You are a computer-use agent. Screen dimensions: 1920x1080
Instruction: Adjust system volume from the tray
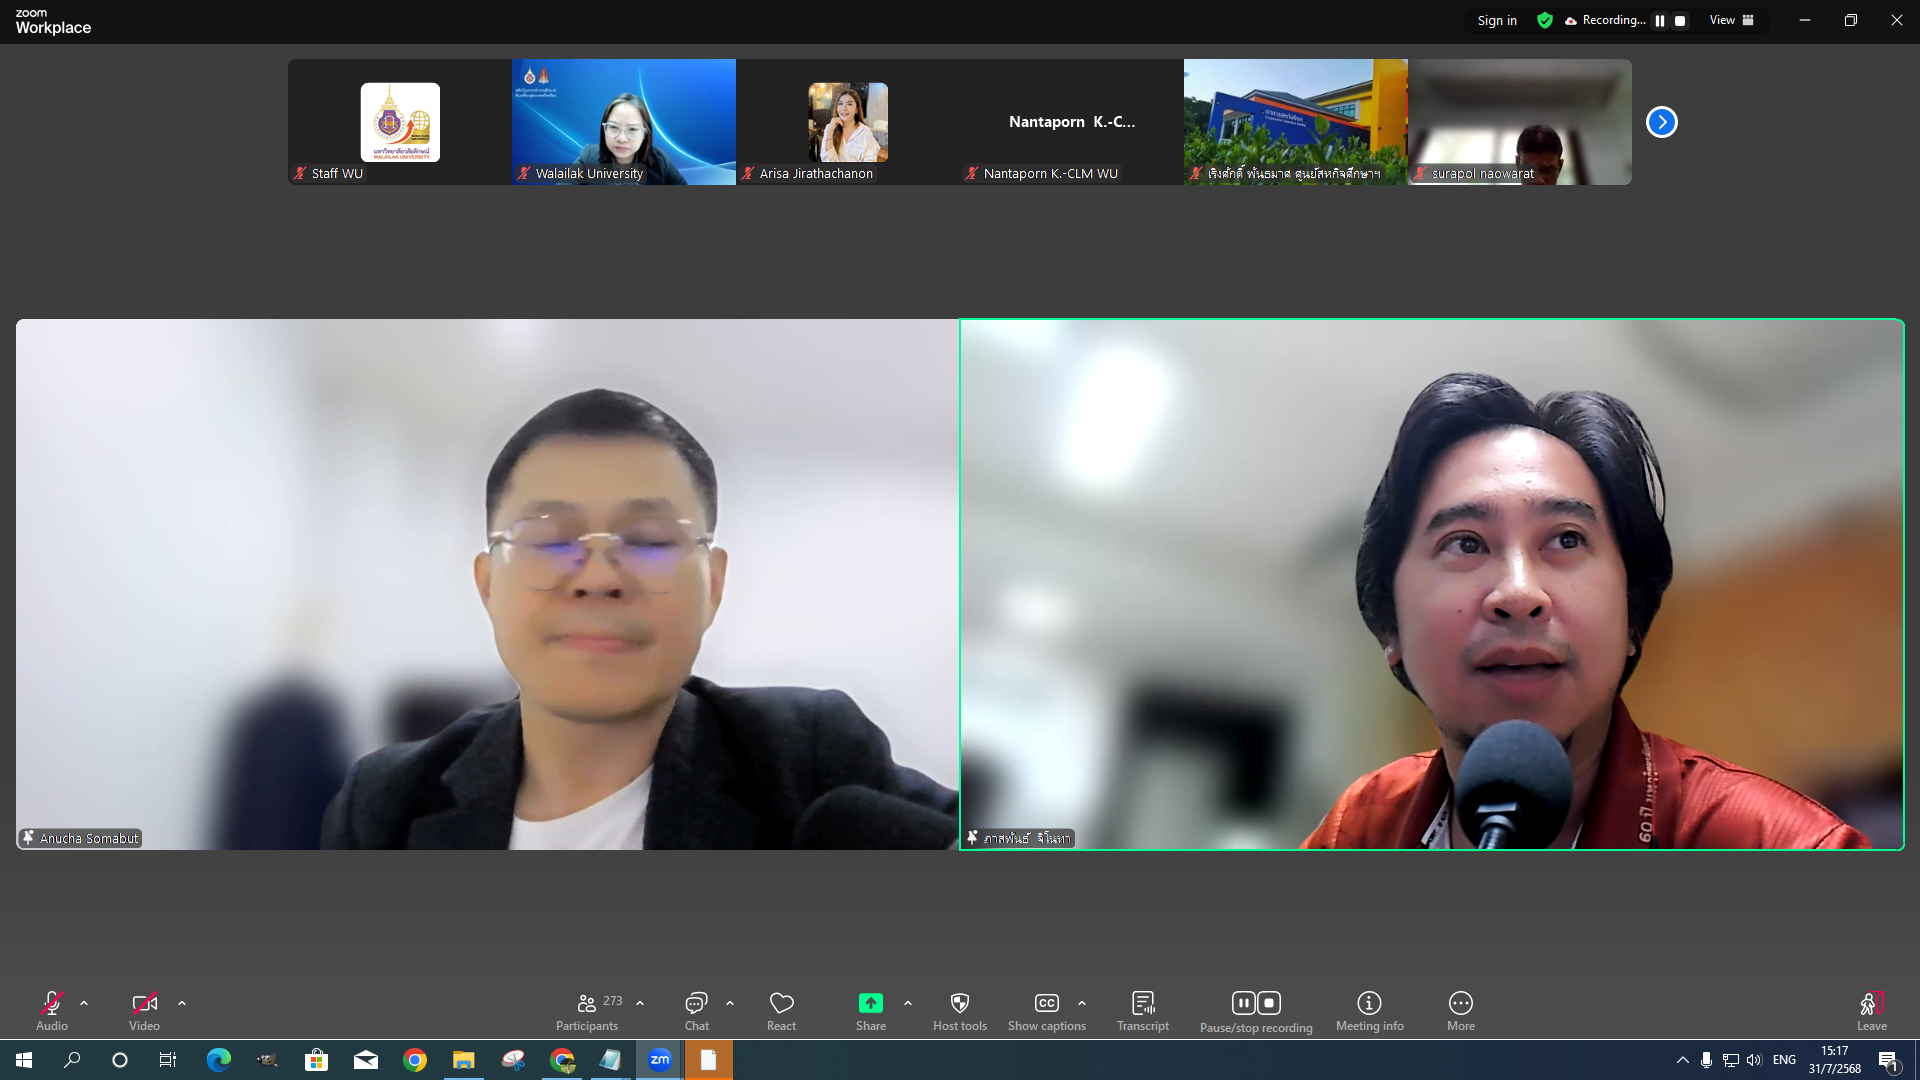(1754, 1060)
